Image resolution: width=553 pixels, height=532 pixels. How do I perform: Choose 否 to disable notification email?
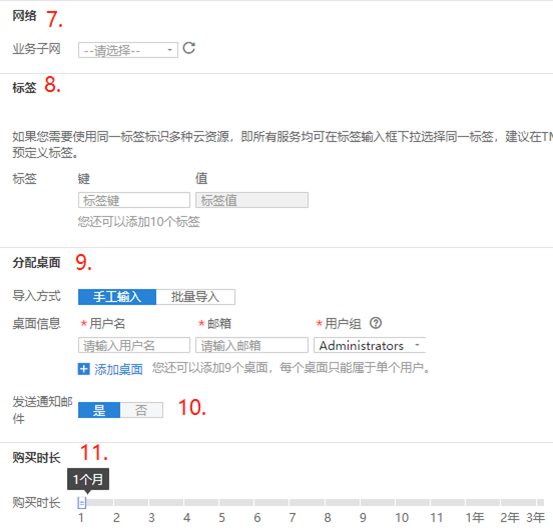click(x=141, y=410)
